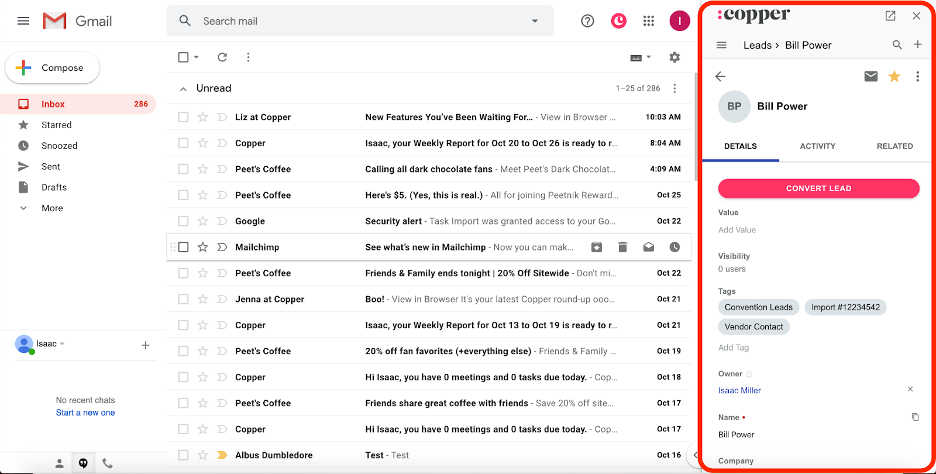Click Leads in the Copper breadcrumb
Screen dimensions: 936x474
tap(757, 45)
